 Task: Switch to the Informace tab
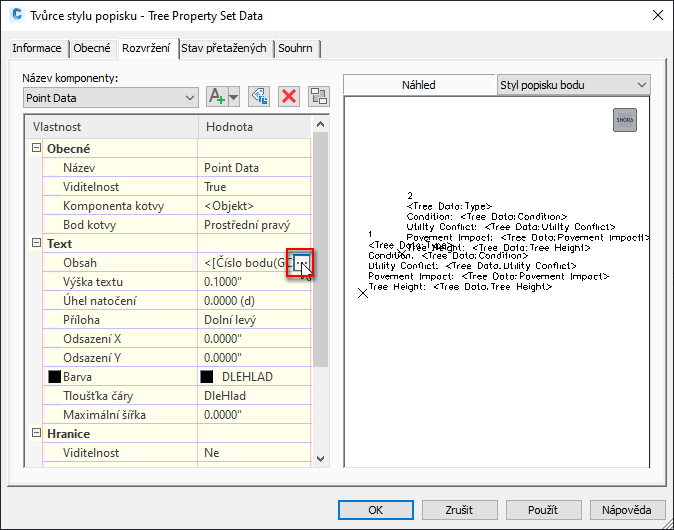[x=37, y=48]
